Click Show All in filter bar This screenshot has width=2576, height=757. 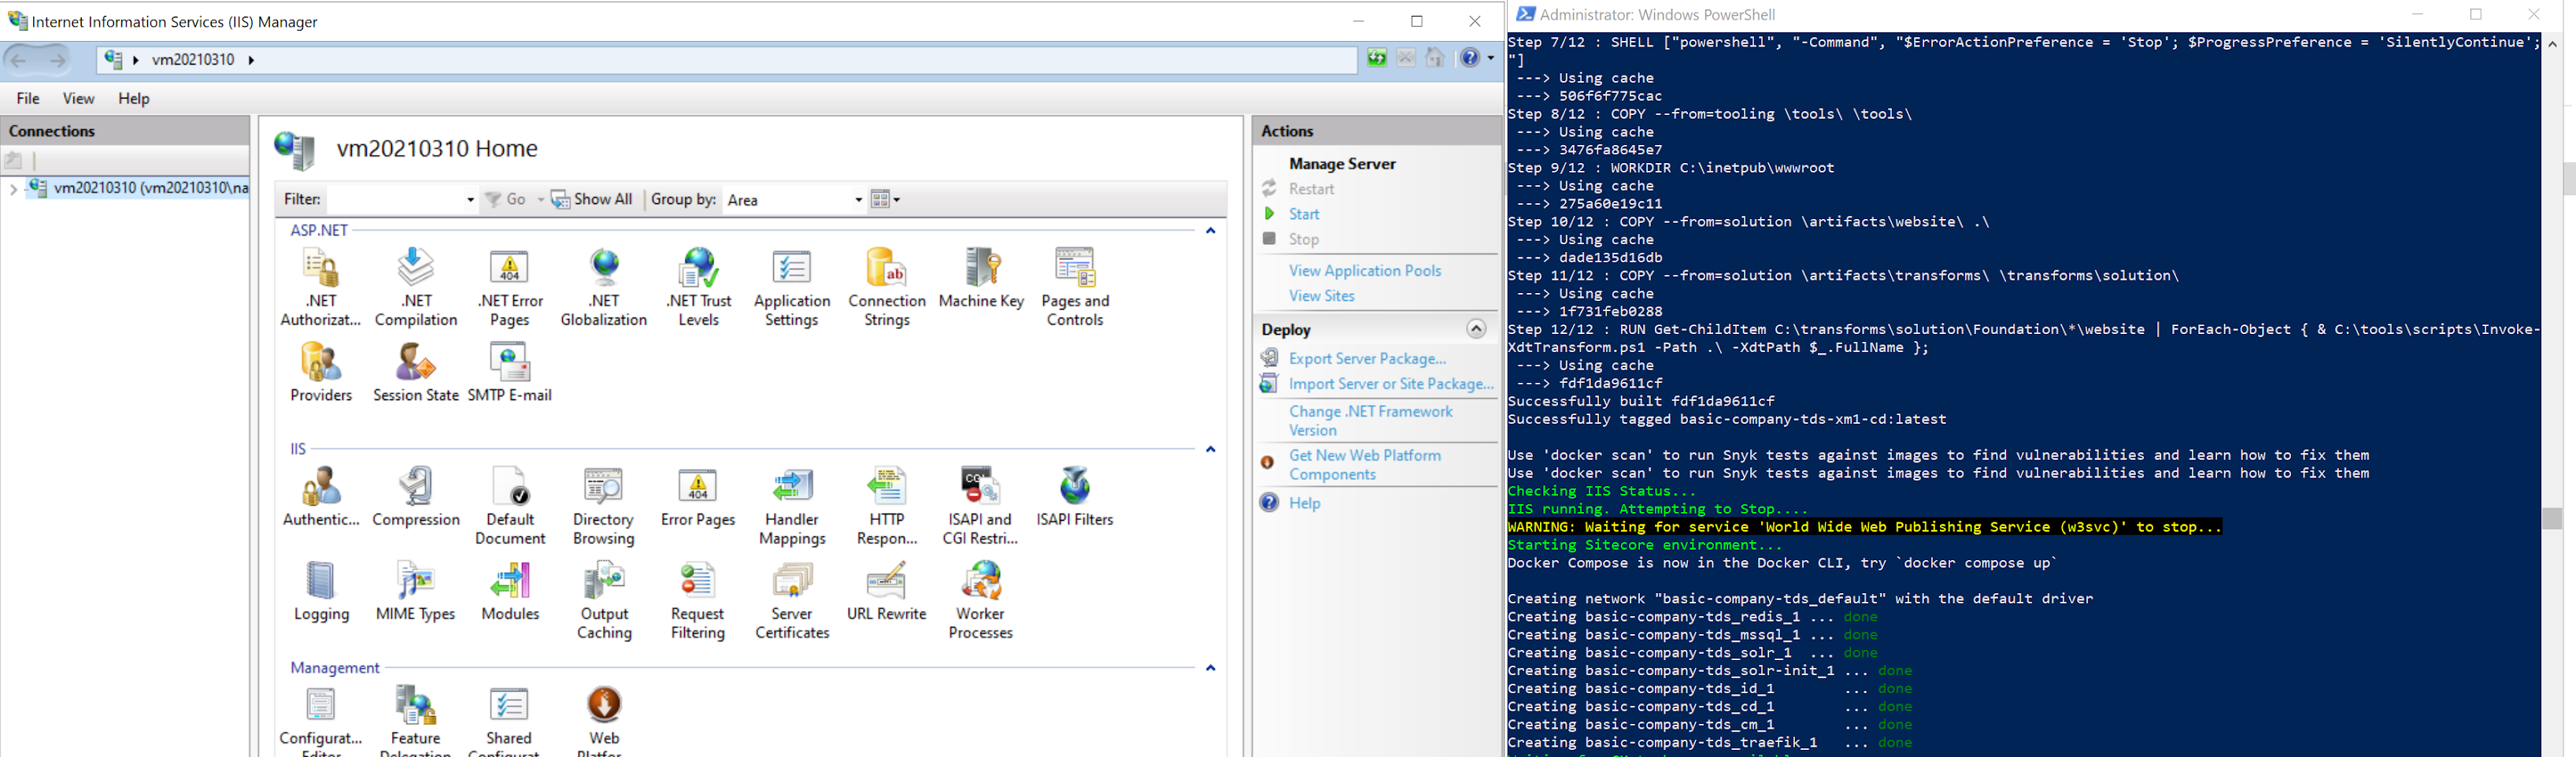592,200
